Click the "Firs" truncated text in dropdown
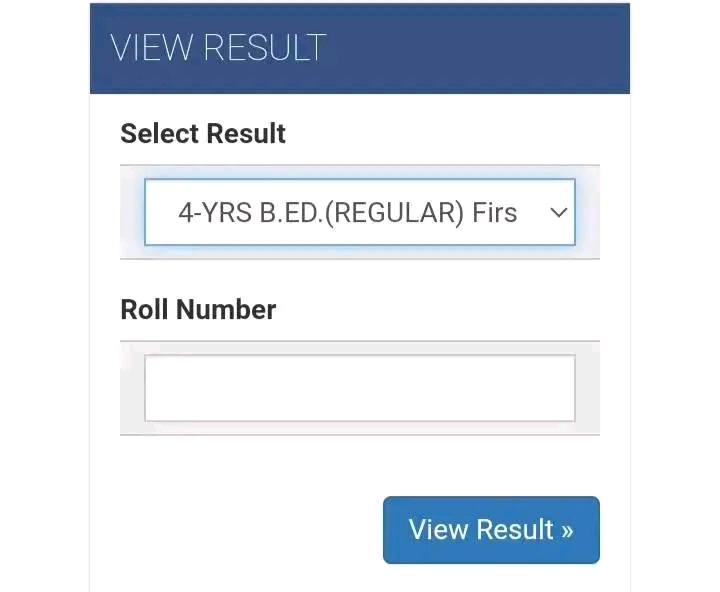 click(x=495, y=213)
